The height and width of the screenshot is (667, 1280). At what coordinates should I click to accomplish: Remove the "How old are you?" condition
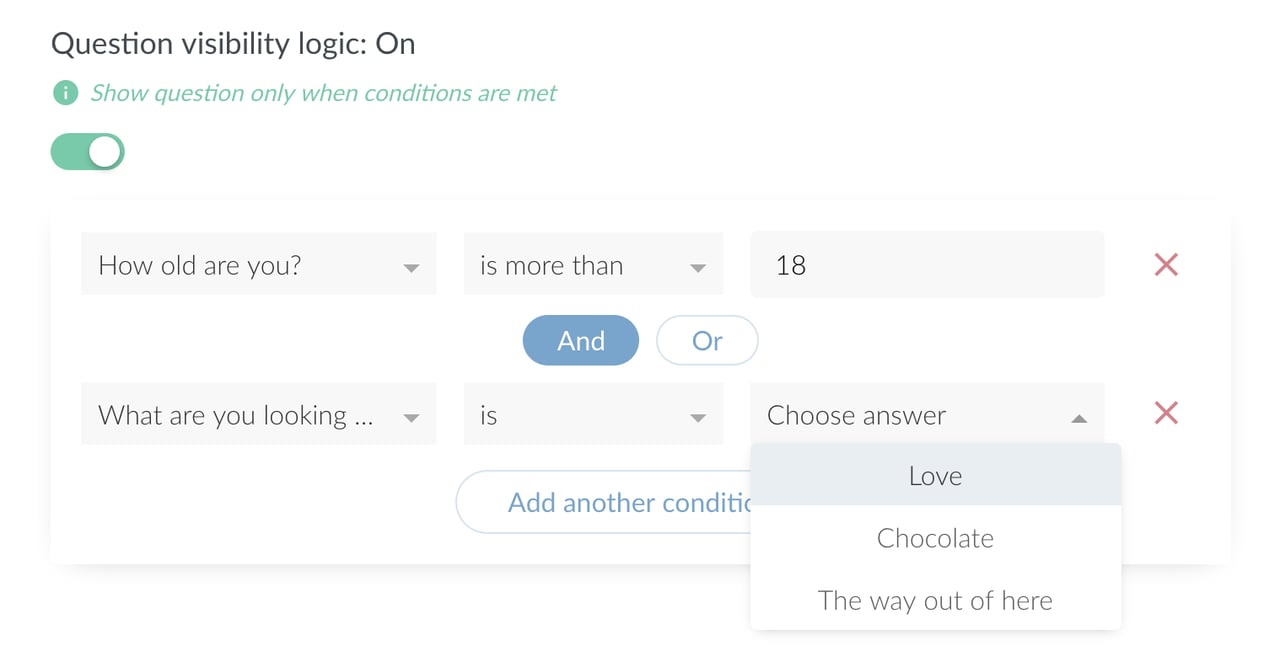point(1165,264)
